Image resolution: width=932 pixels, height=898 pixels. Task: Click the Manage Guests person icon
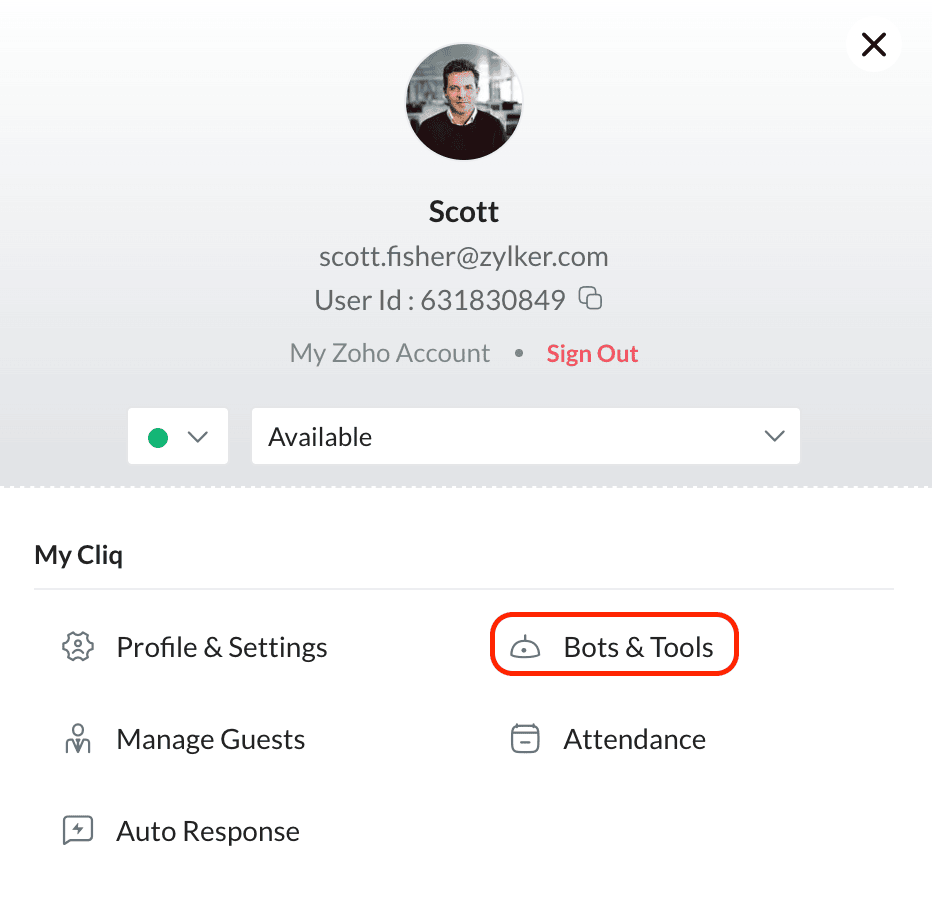coord(78,739)
